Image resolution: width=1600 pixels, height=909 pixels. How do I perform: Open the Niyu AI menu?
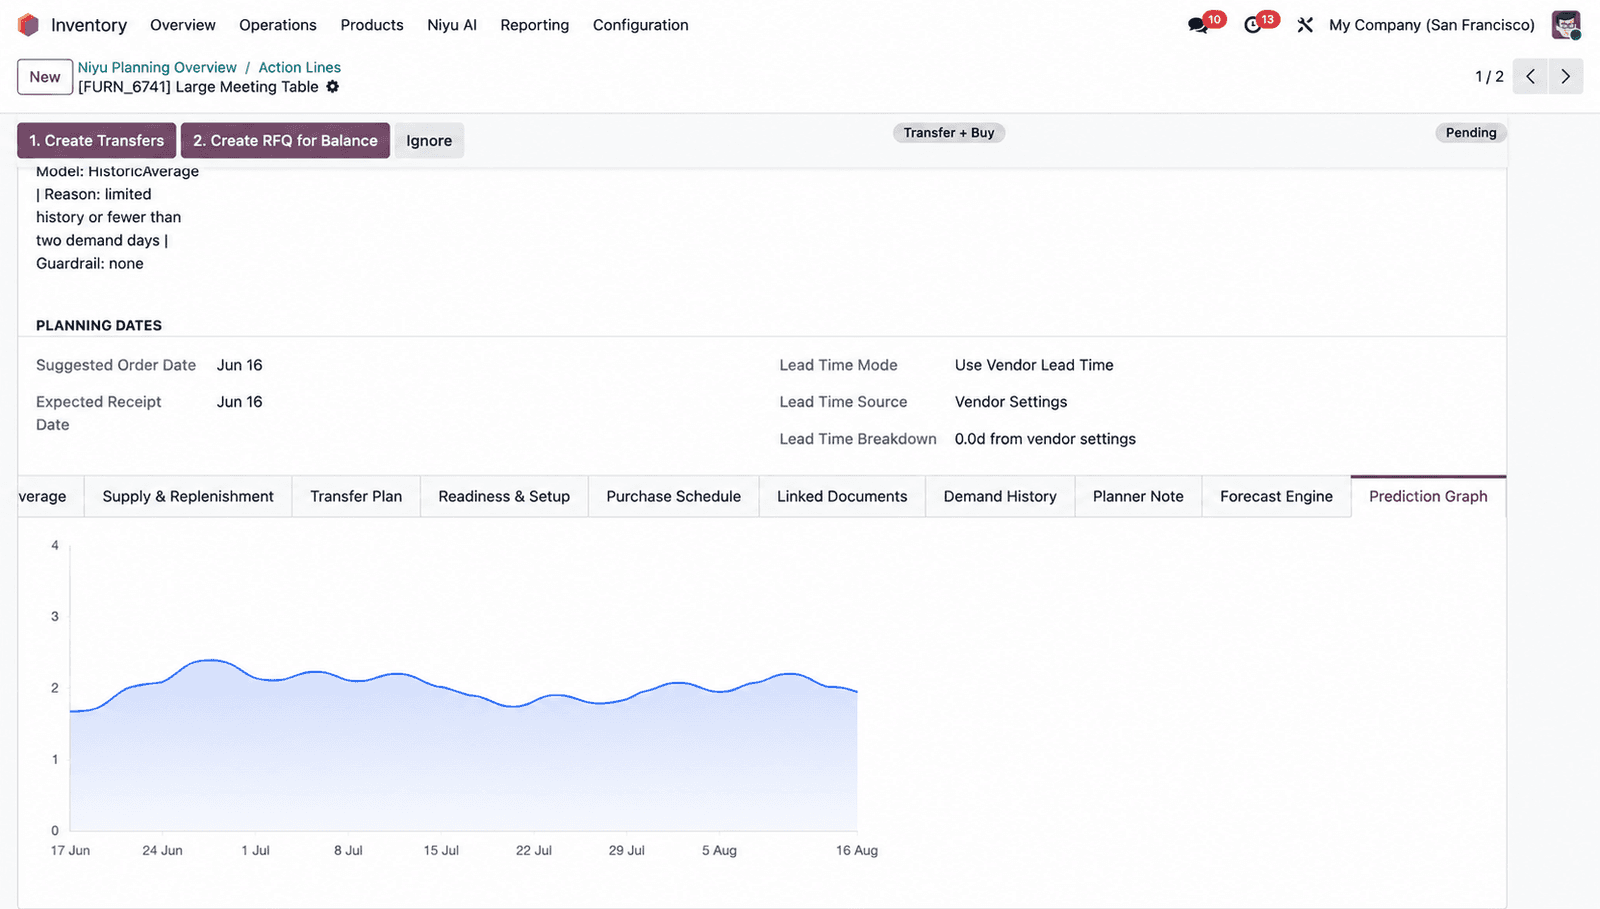point(452,25)
